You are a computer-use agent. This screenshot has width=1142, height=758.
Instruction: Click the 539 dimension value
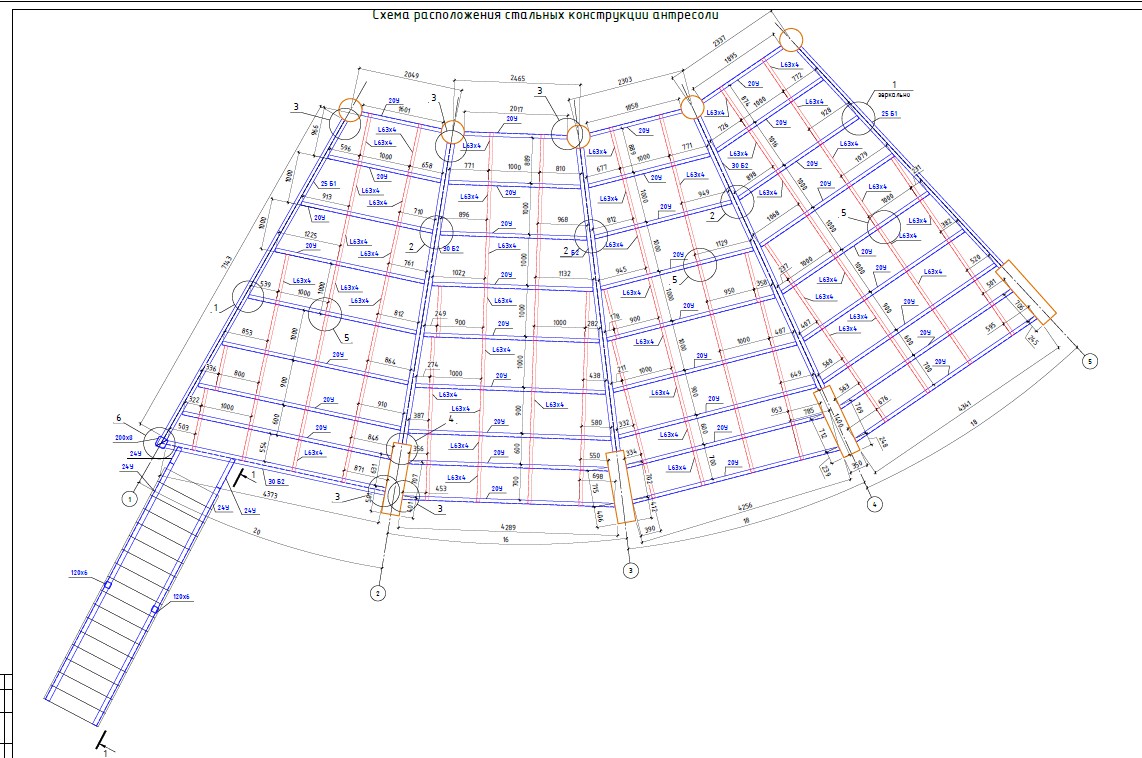tap(265, 284)
